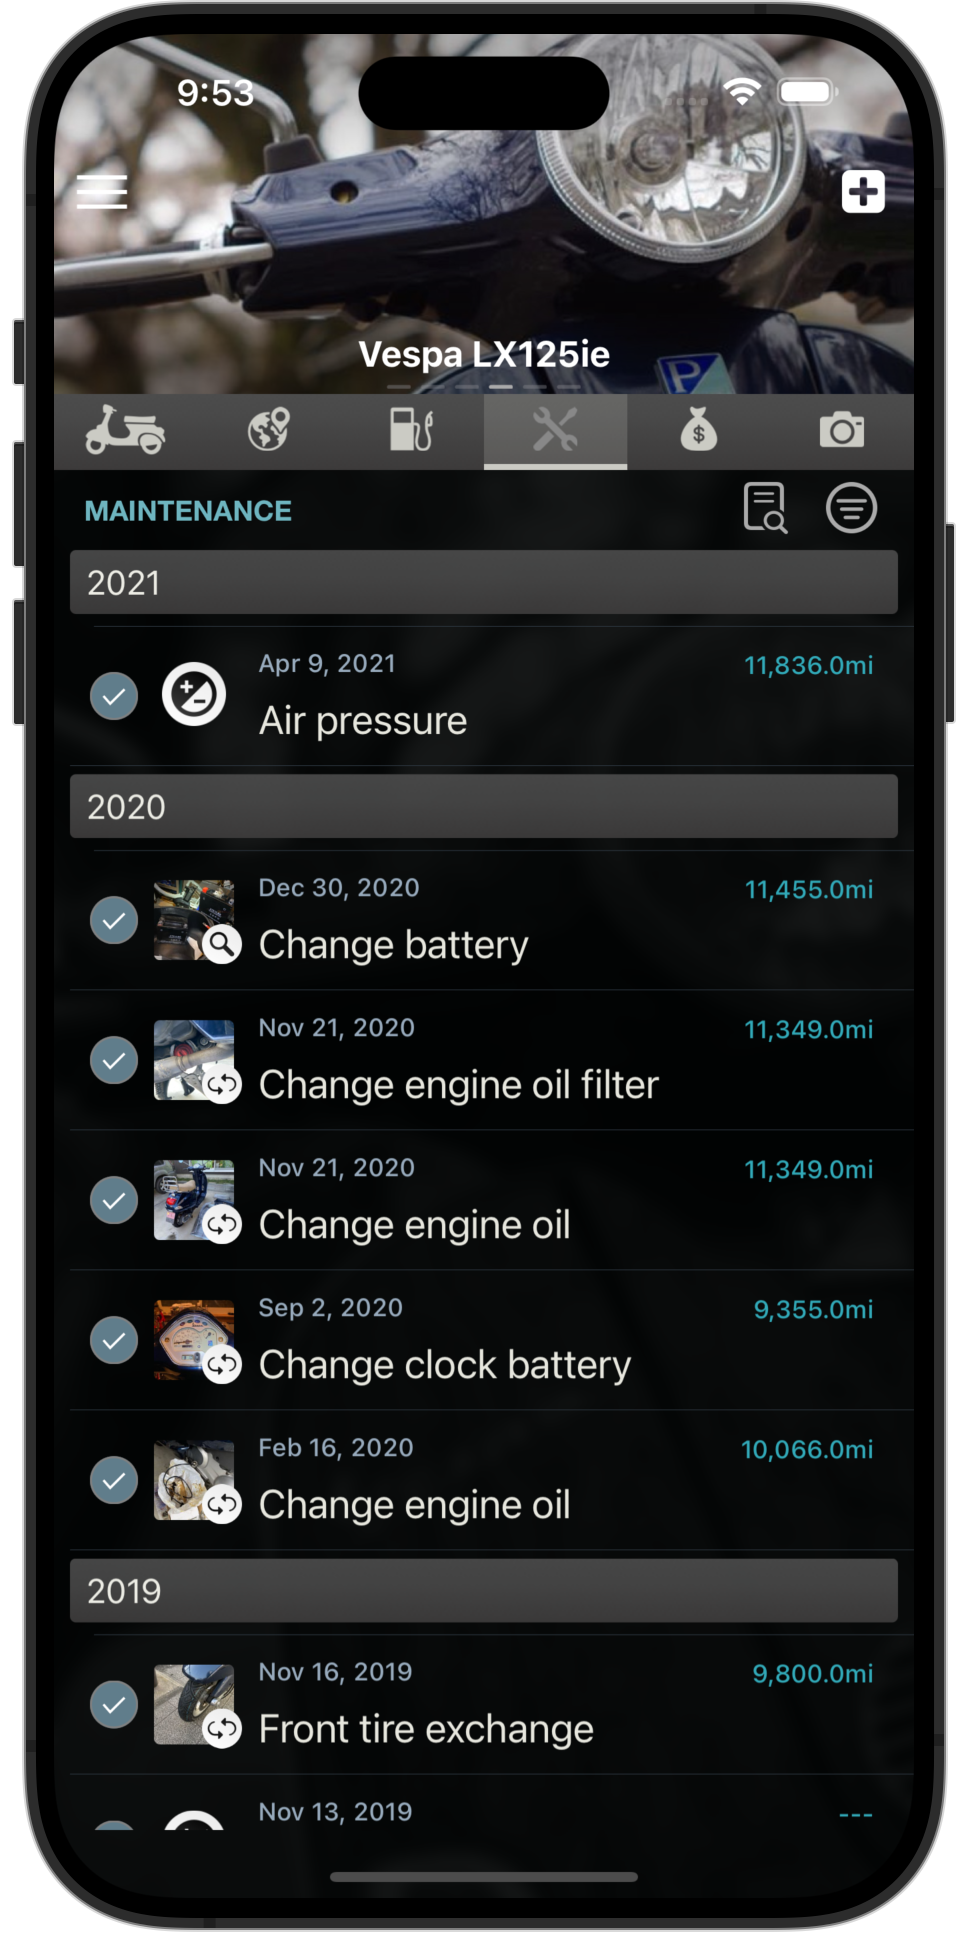The image size is (968, 1934).
Task: Tap the Air pressure gauge icon
Action: pos(194,694)
